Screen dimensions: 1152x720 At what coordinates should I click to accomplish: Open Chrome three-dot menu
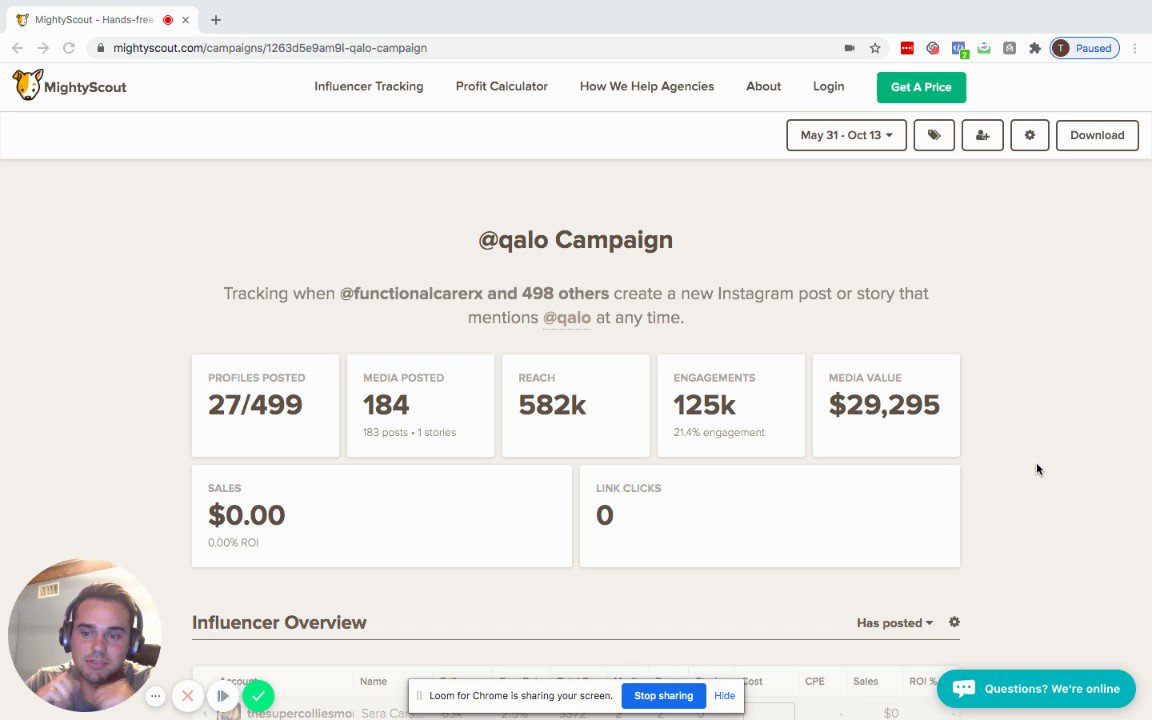coord(1134,48)
